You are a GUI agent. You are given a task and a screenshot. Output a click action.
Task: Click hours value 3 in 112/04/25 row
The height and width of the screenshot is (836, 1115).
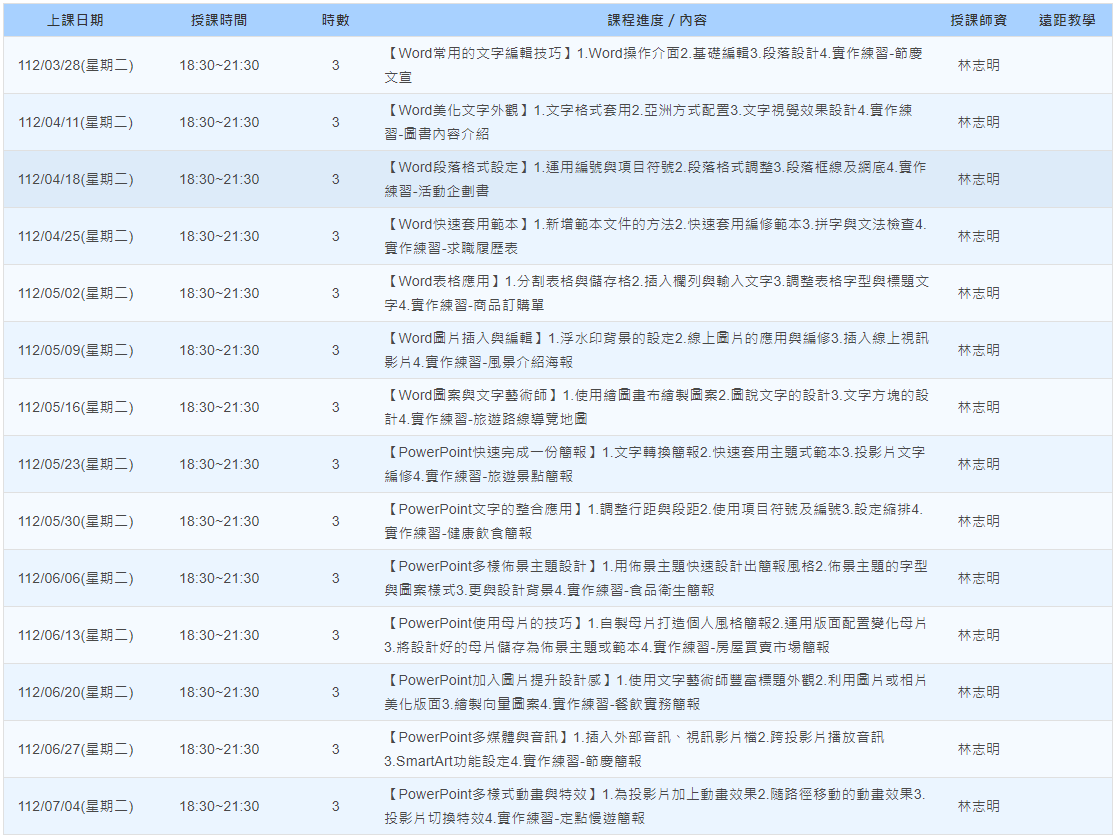336,236
